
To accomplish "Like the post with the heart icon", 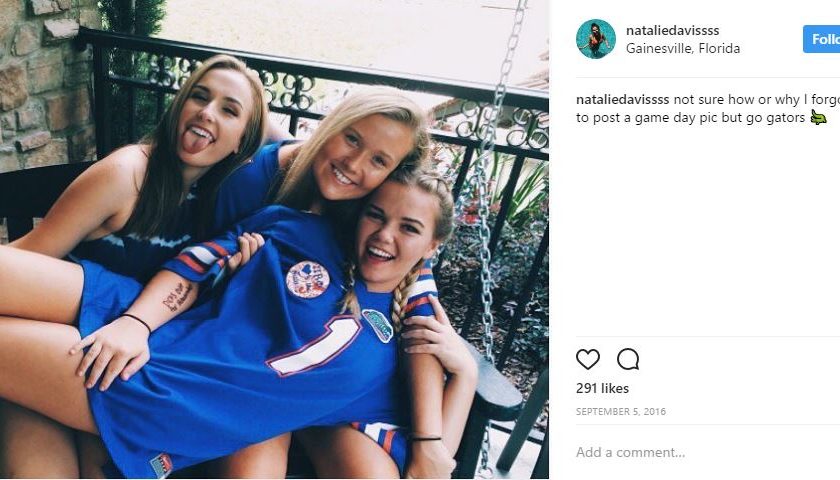I will [x=588, y=359].
